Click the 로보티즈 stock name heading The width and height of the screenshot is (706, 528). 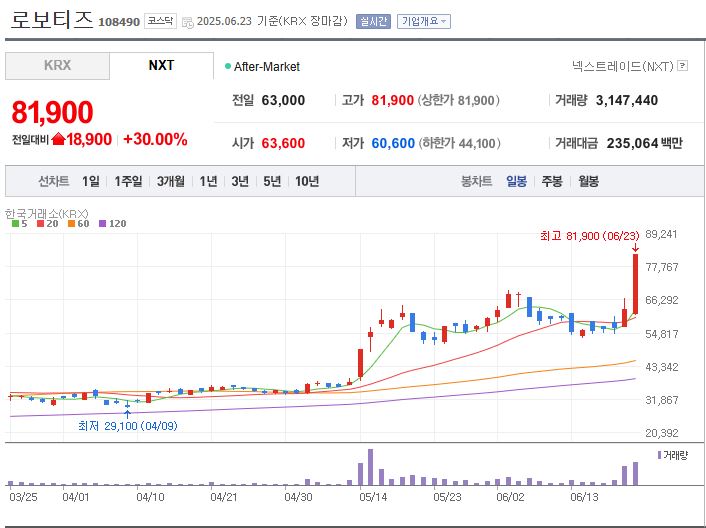[x=51, y=20]
